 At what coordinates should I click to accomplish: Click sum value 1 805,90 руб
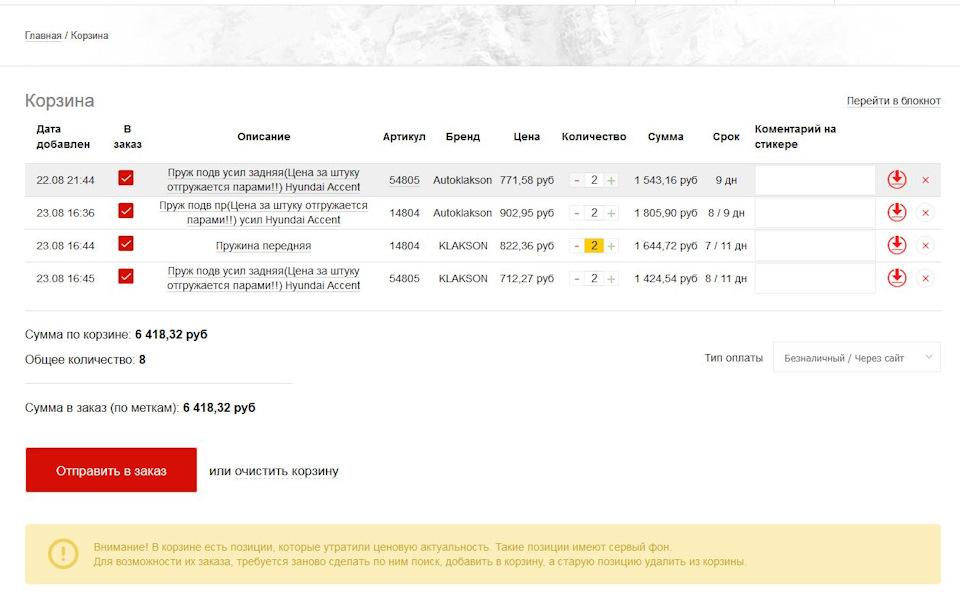pos(666,213)
